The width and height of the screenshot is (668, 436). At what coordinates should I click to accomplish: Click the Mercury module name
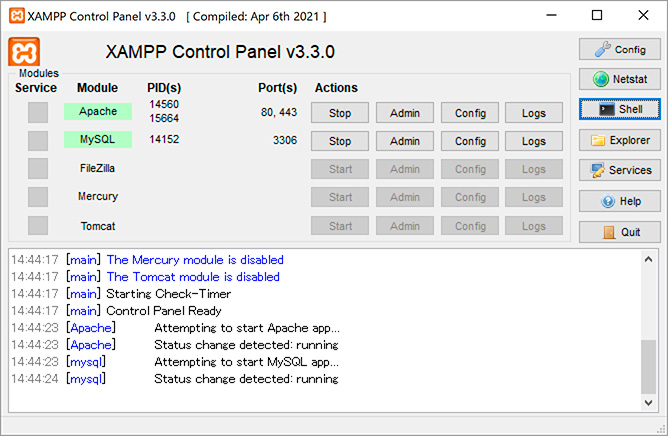click(98, 196)
